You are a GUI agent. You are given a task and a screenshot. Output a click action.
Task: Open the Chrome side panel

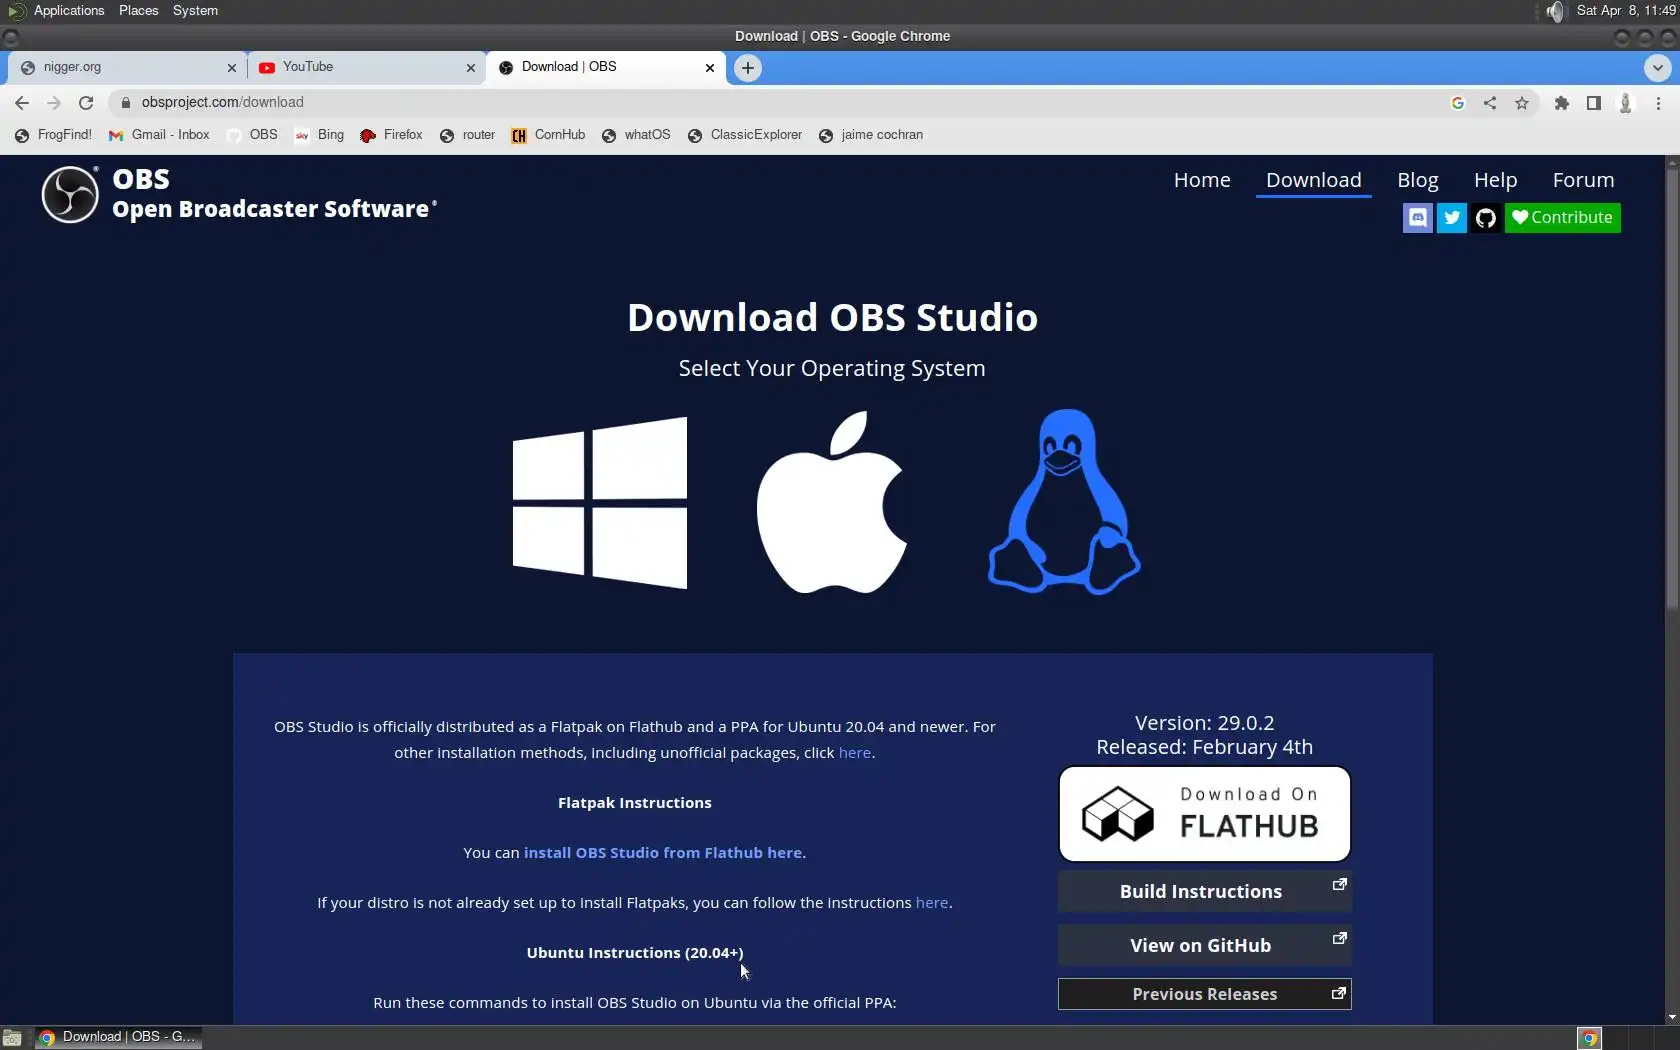(x=1594, y=102)
